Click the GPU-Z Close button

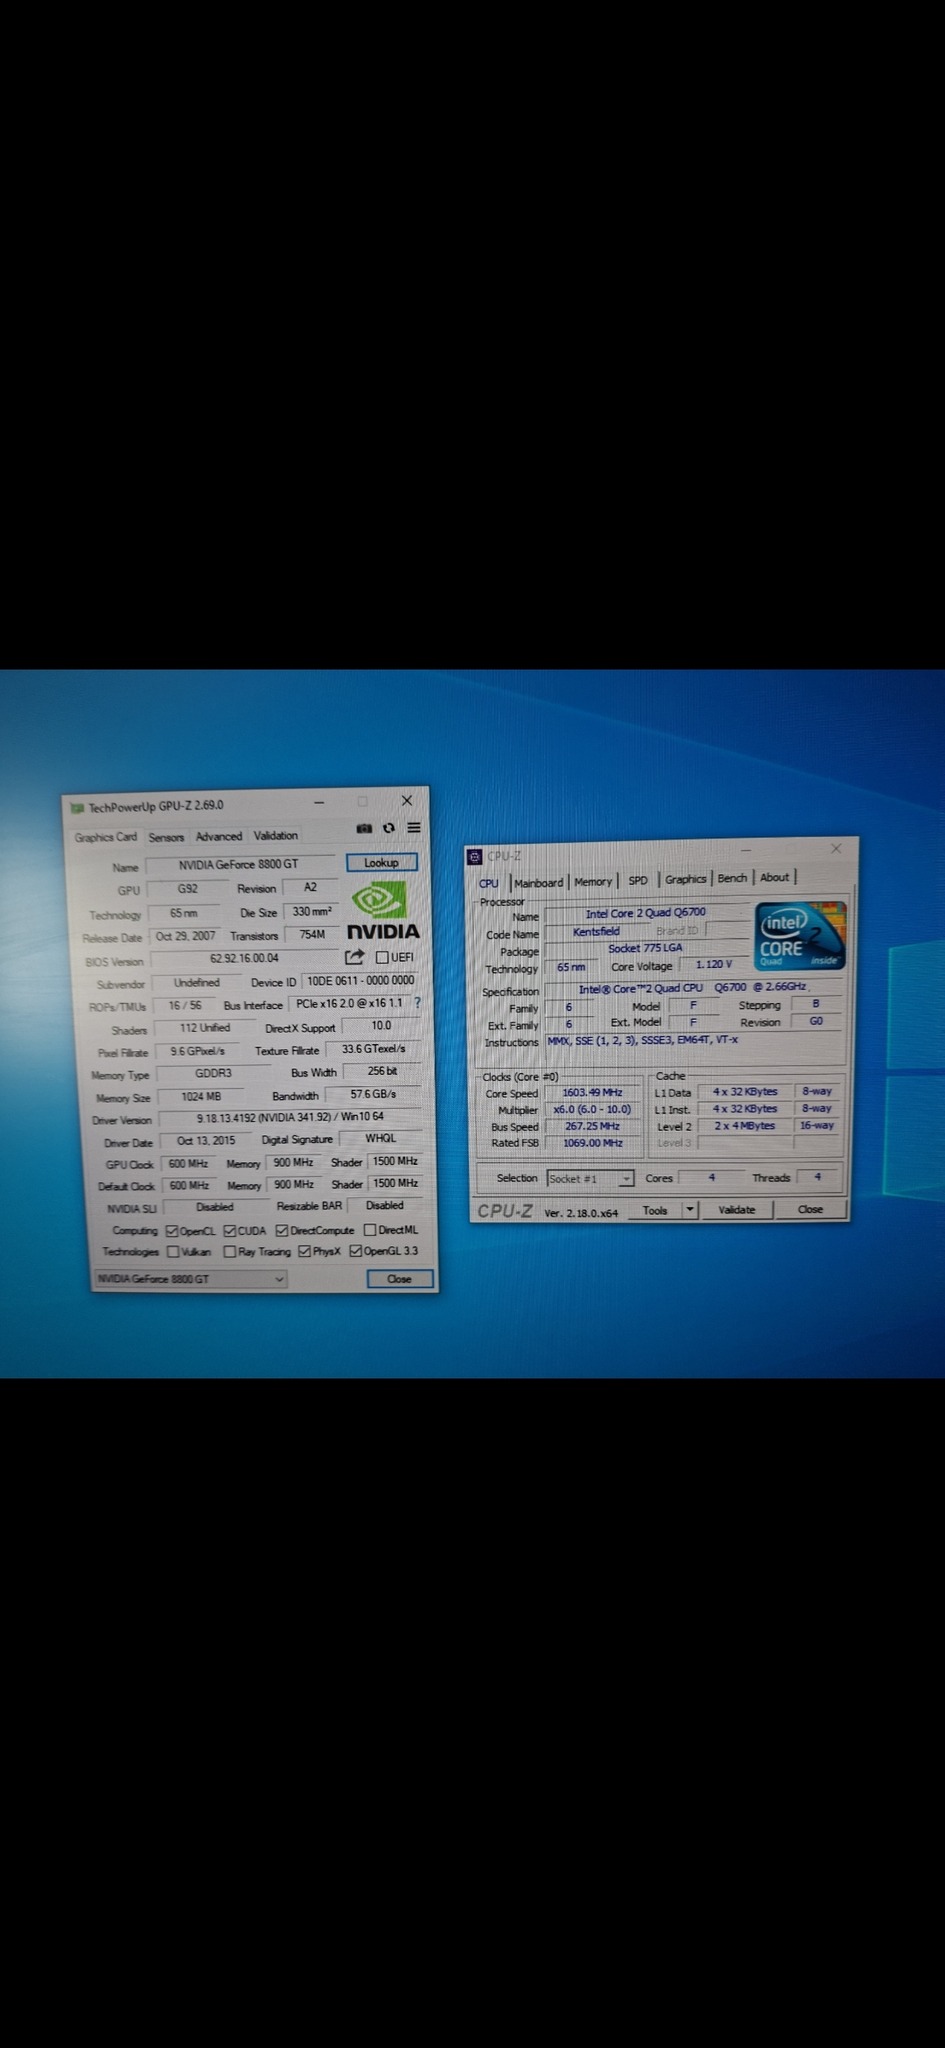click(399, 1279)
